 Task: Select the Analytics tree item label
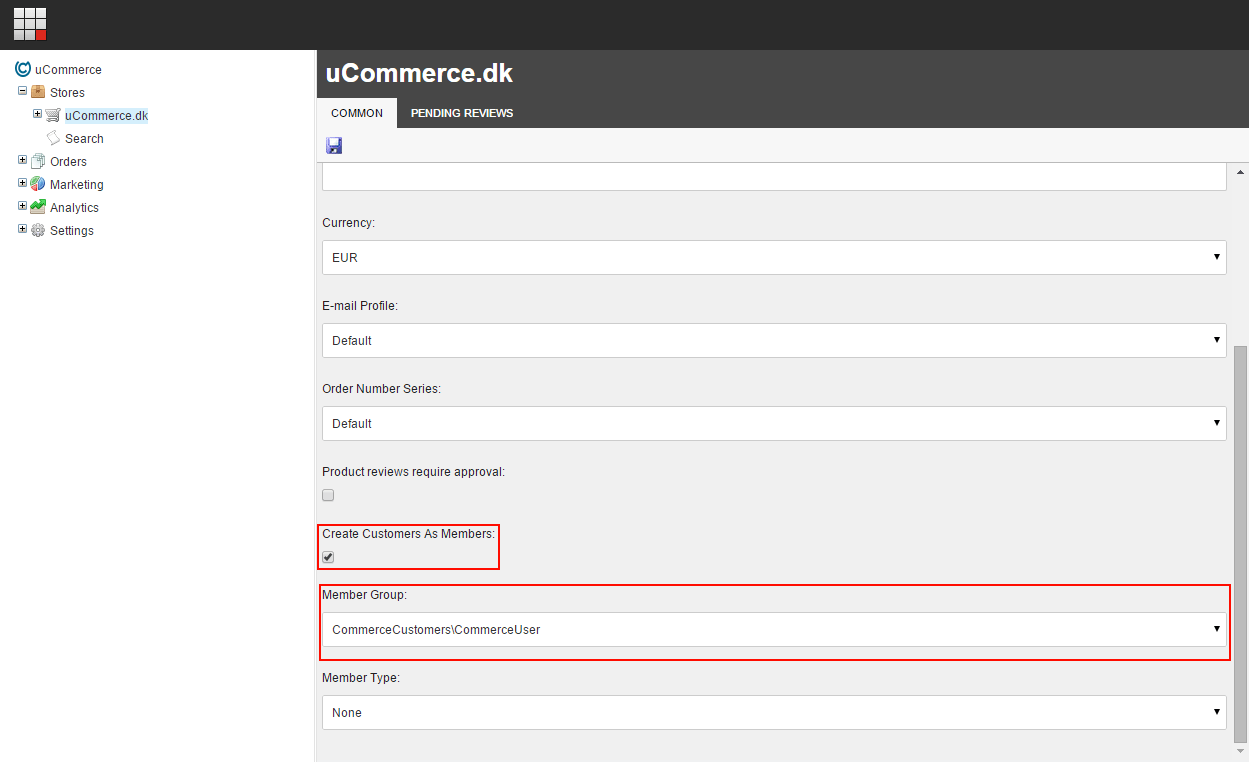coord(74,208)
